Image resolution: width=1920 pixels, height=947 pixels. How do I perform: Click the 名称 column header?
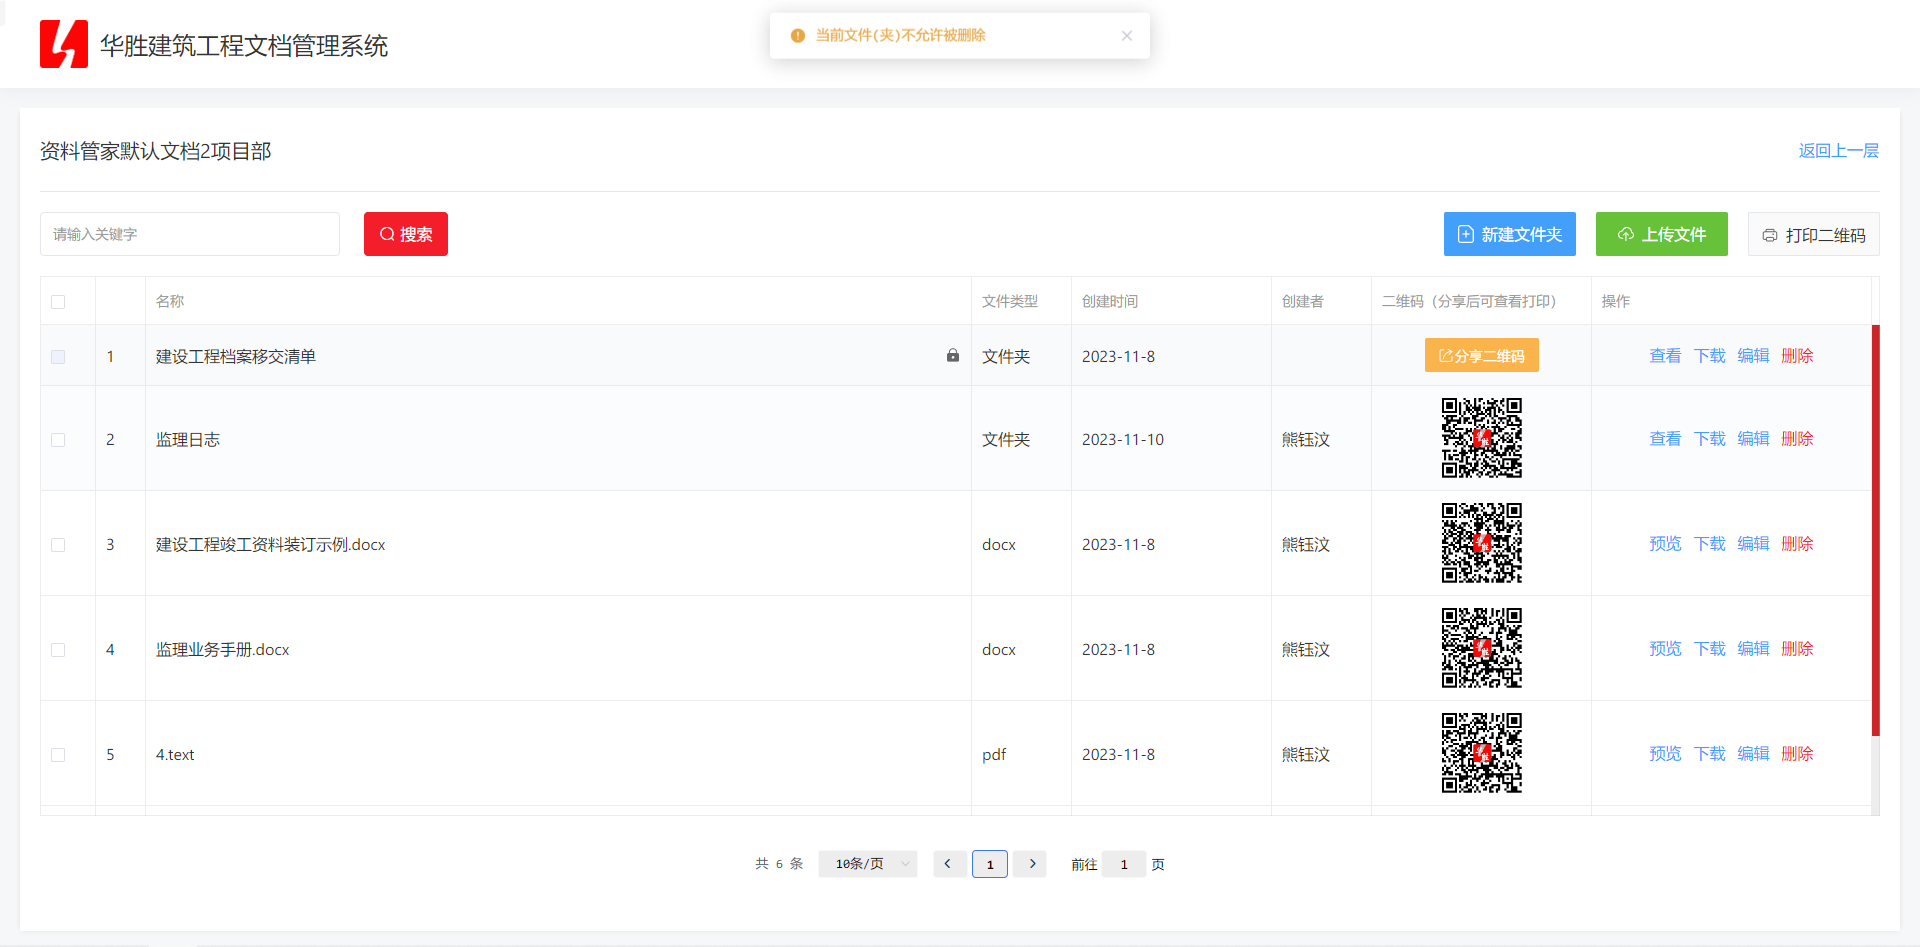[170, 301]
